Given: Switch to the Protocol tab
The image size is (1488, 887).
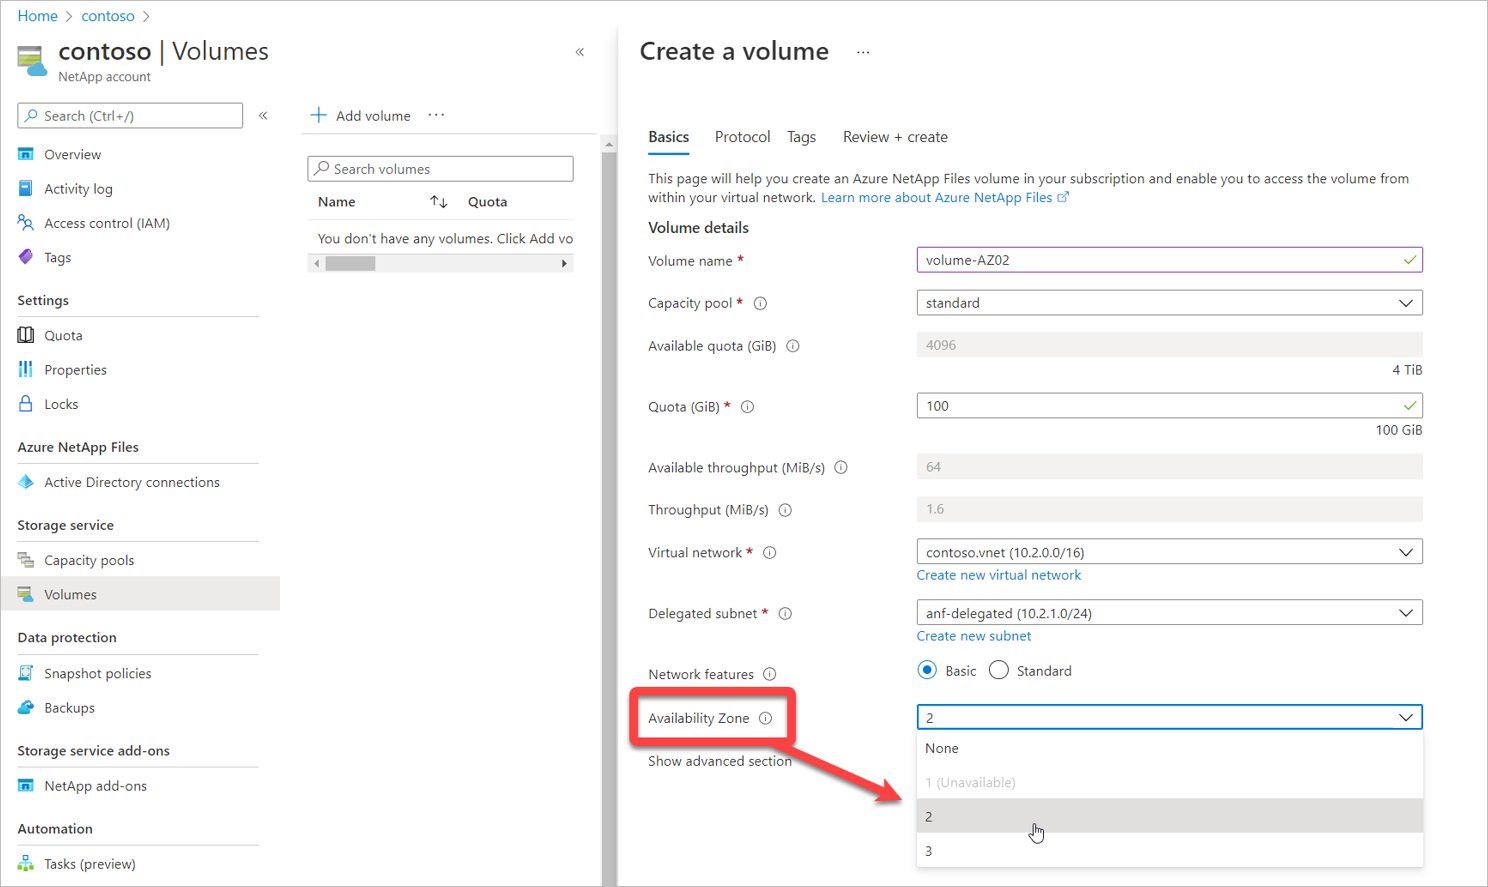Looking at the screenshot, I should [x=742, y=137].
